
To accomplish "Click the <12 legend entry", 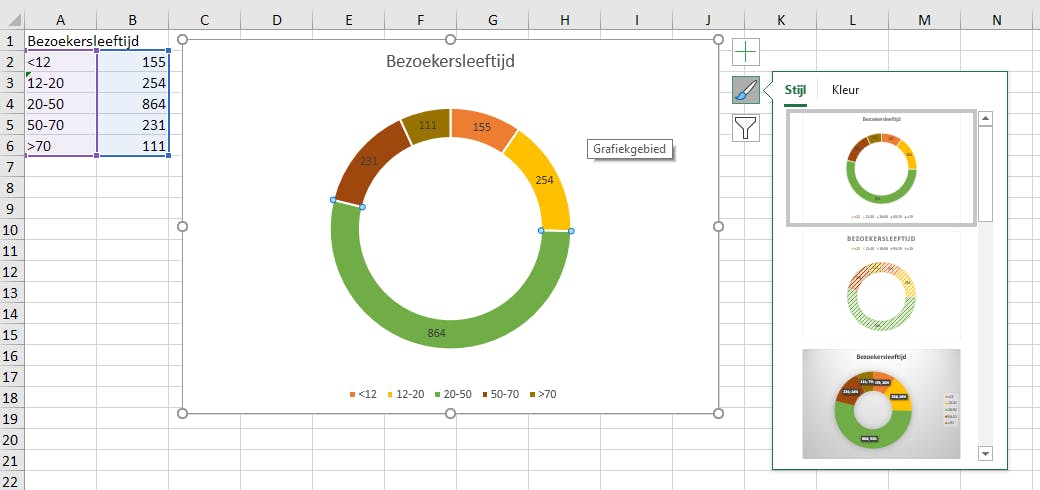I will [x=363, y=394].
